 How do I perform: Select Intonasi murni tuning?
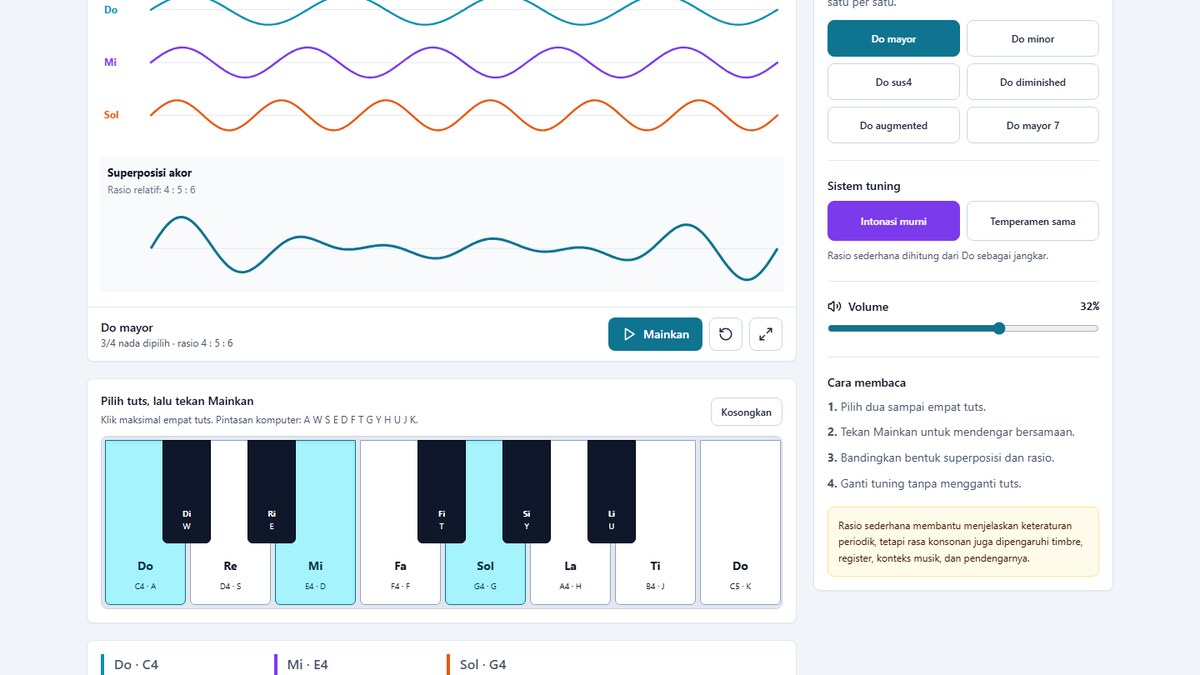pyautogui.click(x=893, y=221)
